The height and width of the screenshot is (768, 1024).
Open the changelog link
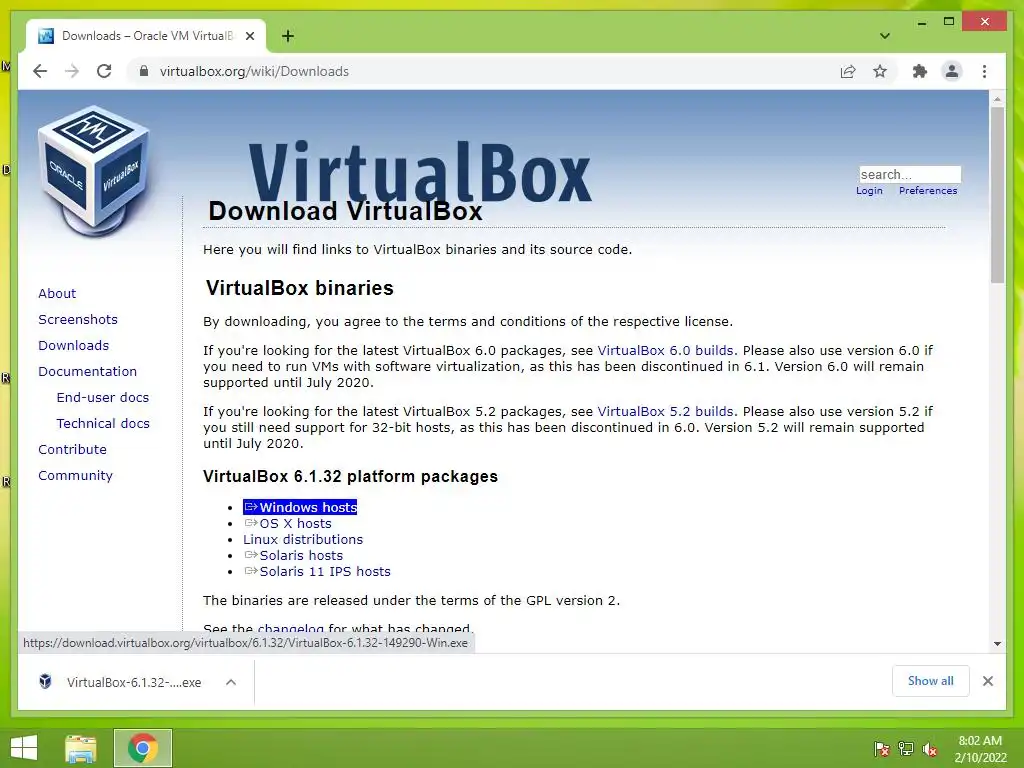tap(291, 629)
